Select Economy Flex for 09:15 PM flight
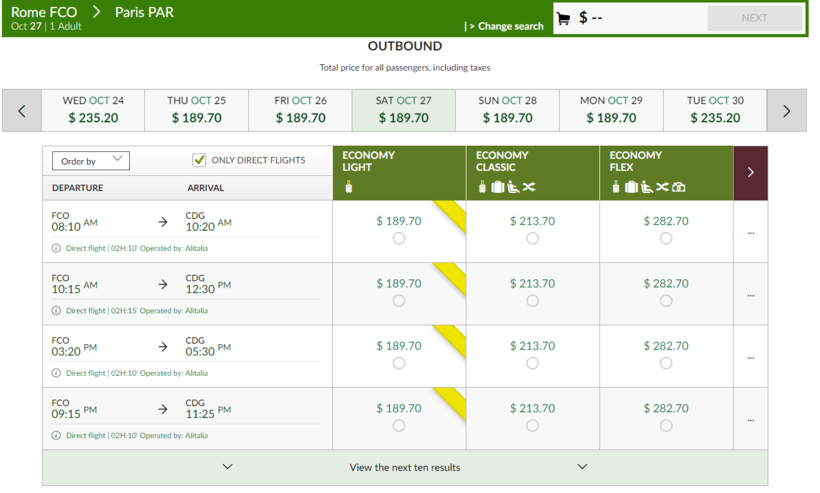 coord(666,426)
